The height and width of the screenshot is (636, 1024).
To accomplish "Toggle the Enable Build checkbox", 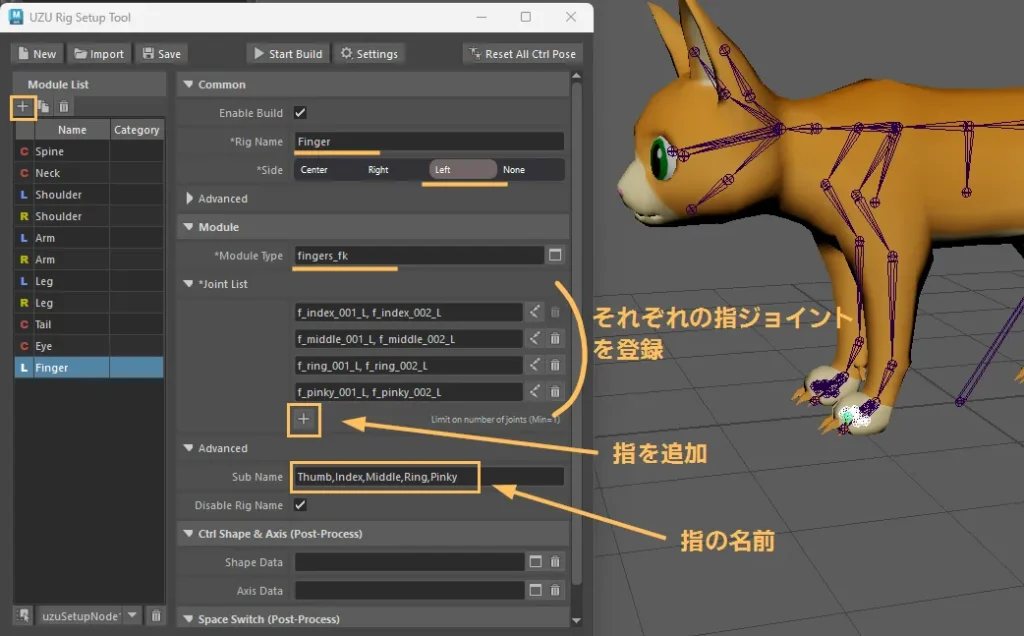I will pyautogui.click(x=300, y=113).
